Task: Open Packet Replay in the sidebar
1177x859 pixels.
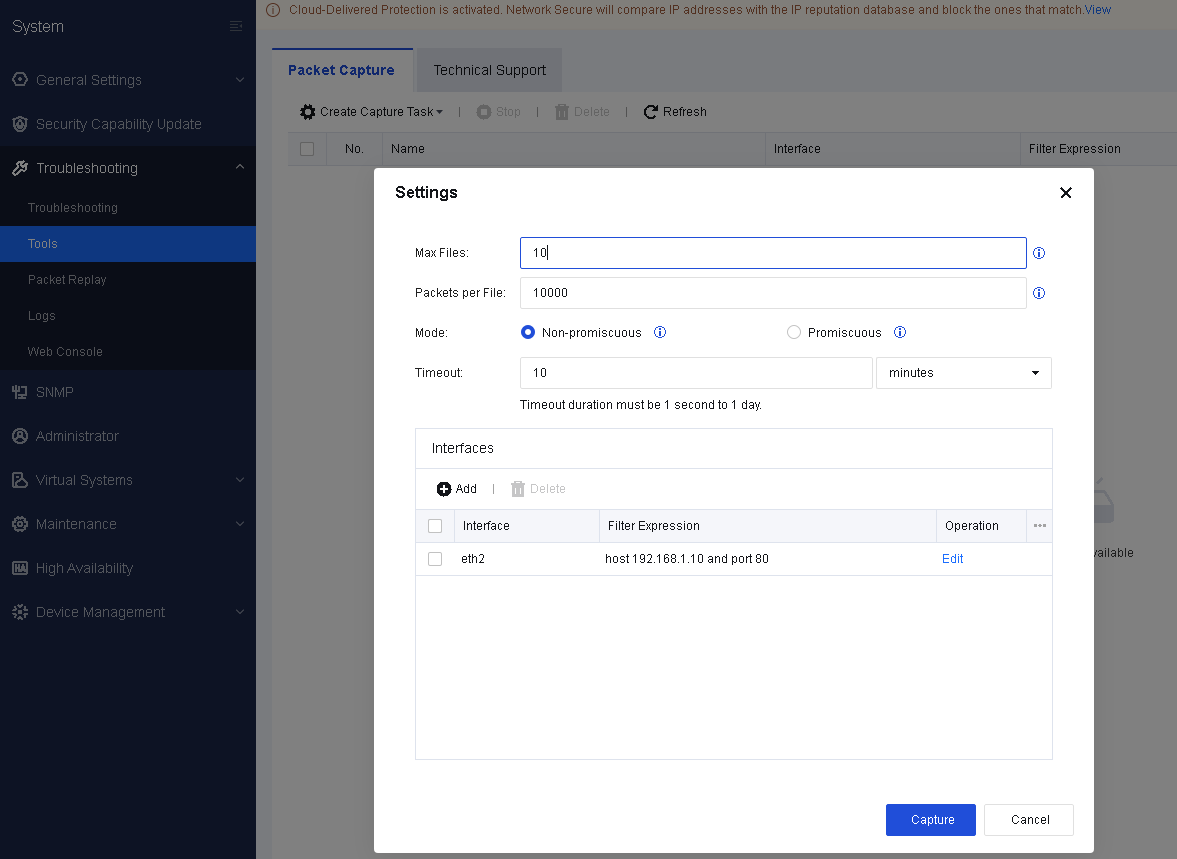Action: coord(67,280)
